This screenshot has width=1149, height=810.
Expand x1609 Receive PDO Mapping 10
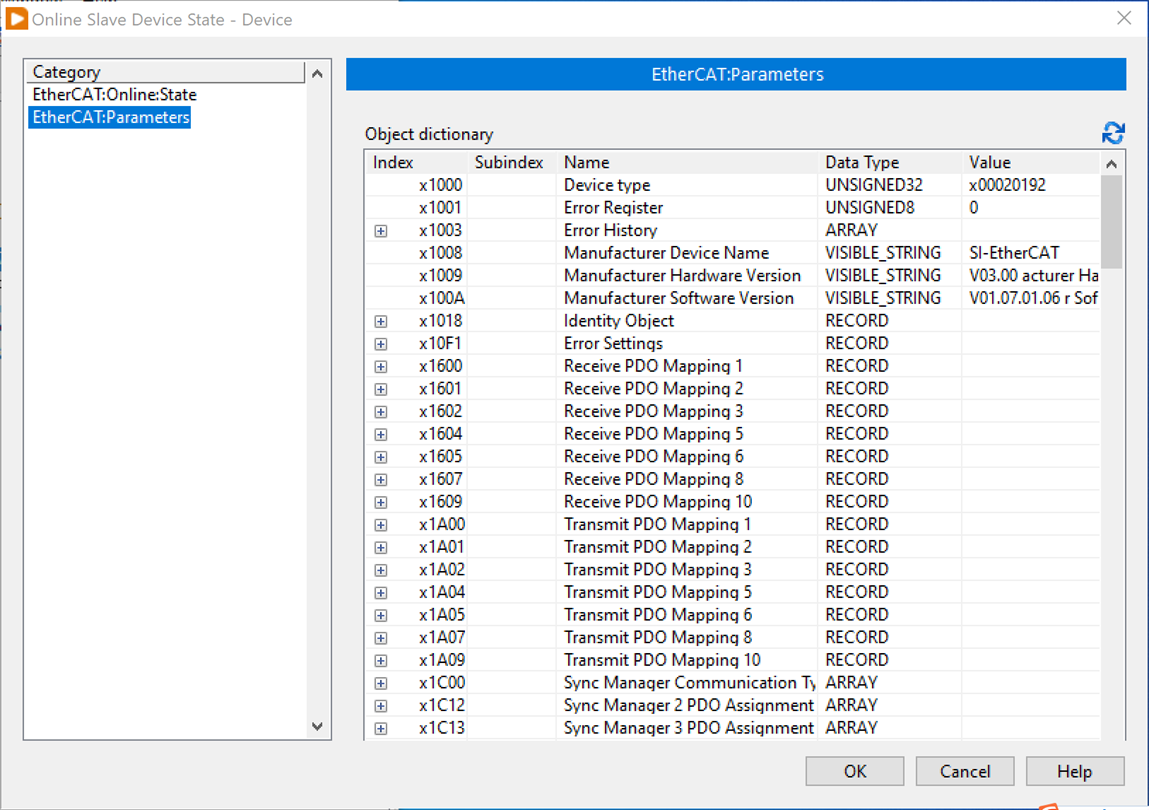[x=381, y=503]
